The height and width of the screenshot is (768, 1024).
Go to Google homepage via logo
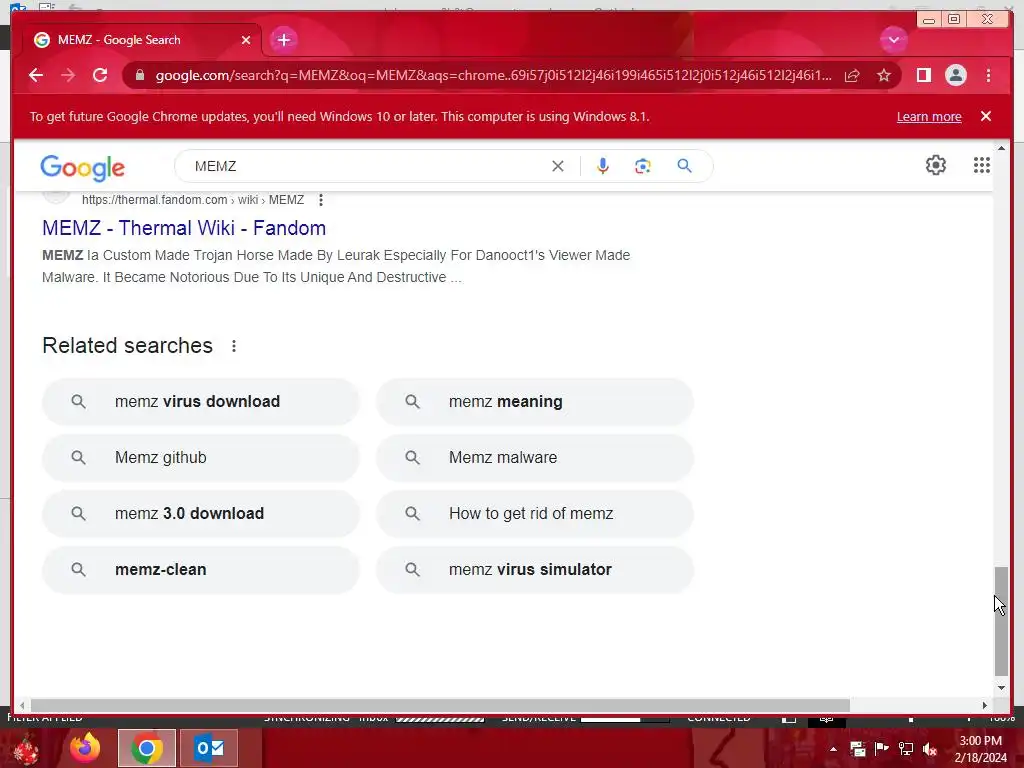82,168
